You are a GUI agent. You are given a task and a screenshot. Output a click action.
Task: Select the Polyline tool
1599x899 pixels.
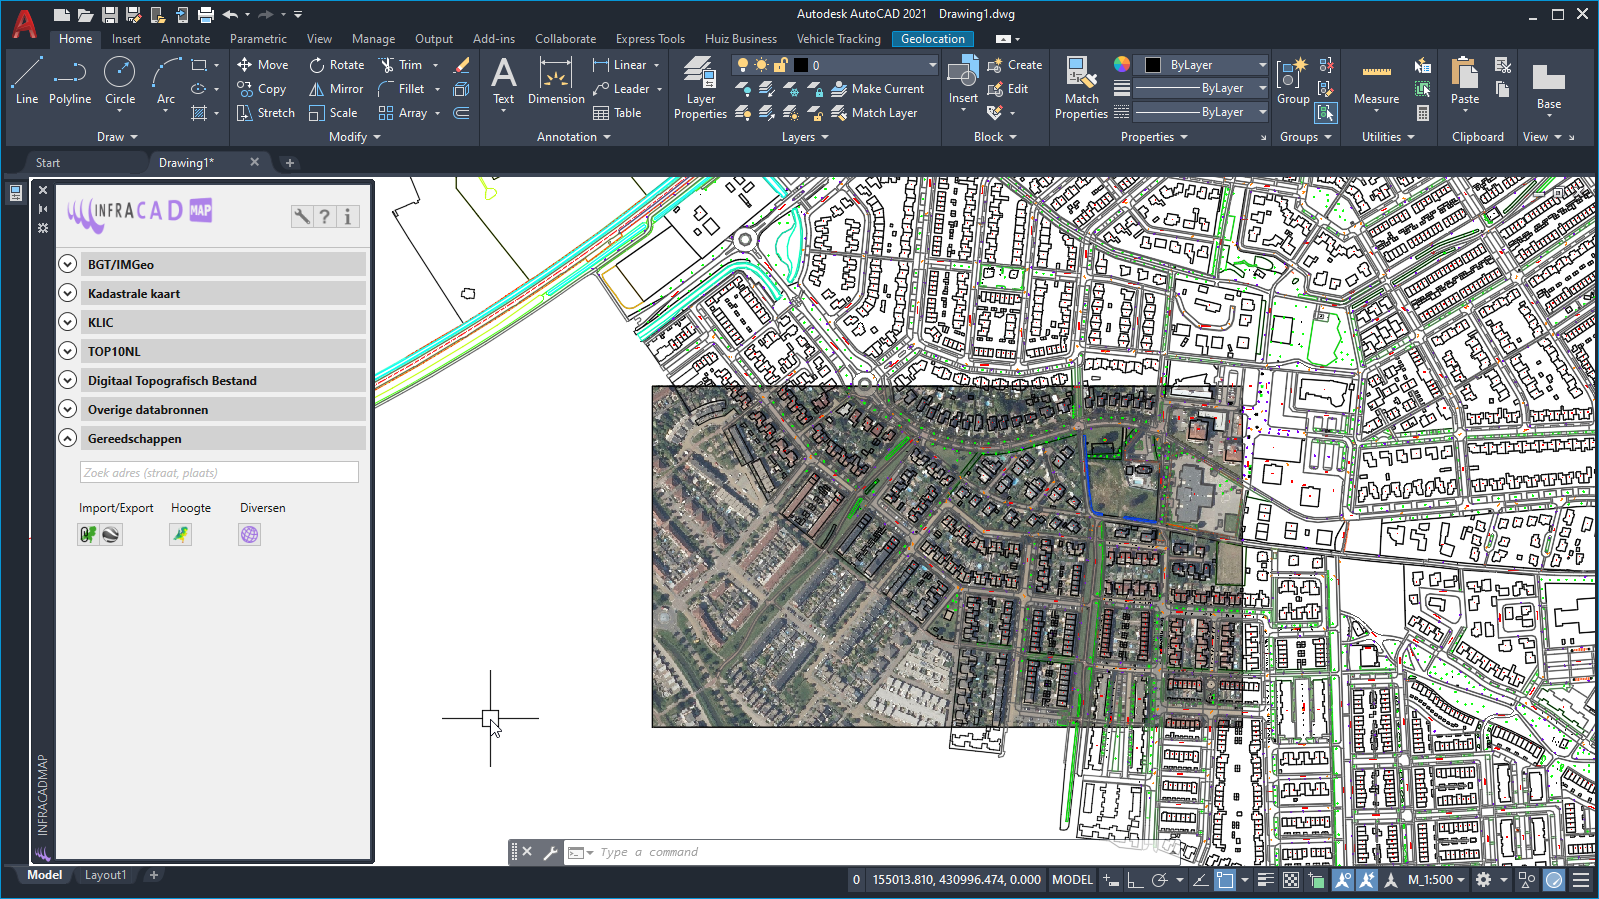point(69,80)
